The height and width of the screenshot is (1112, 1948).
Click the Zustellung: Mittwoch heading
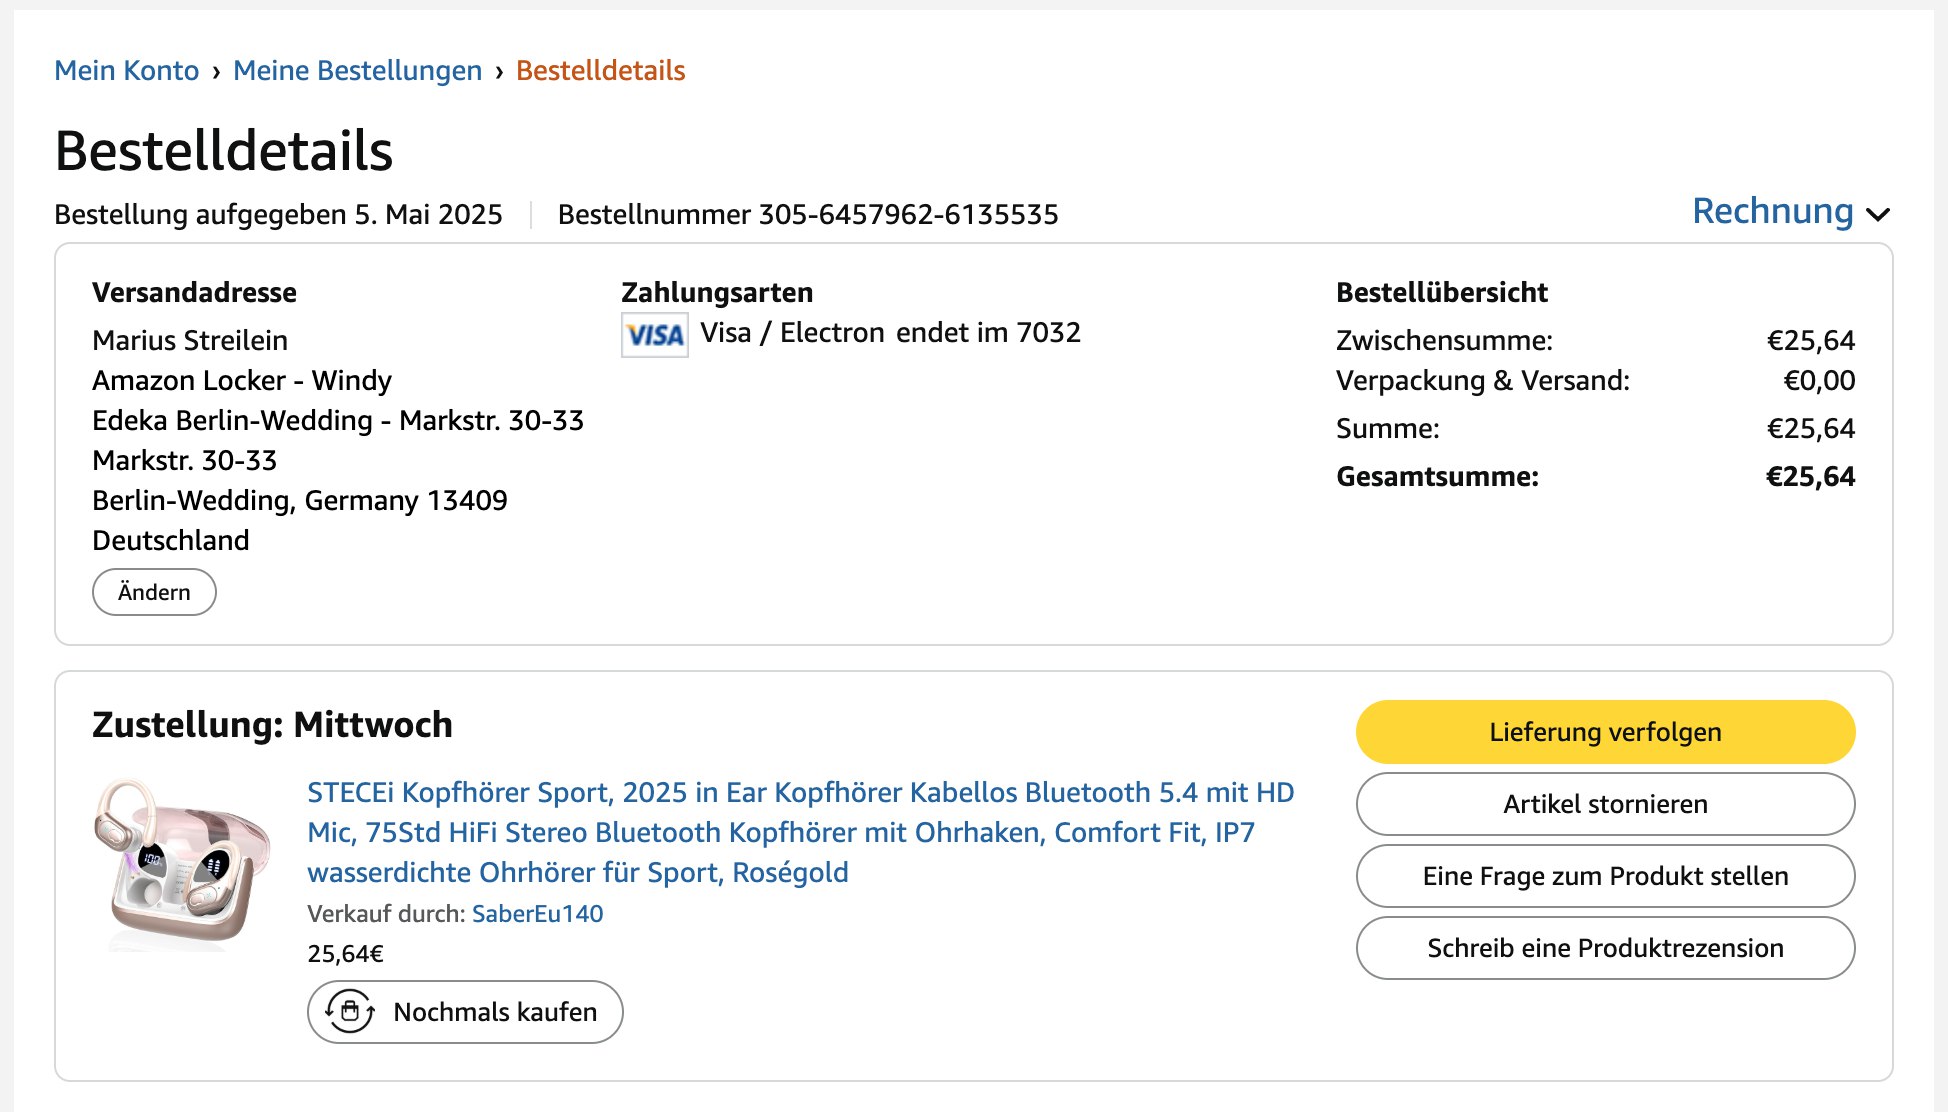pyautogui.click(x=272, y=725)
